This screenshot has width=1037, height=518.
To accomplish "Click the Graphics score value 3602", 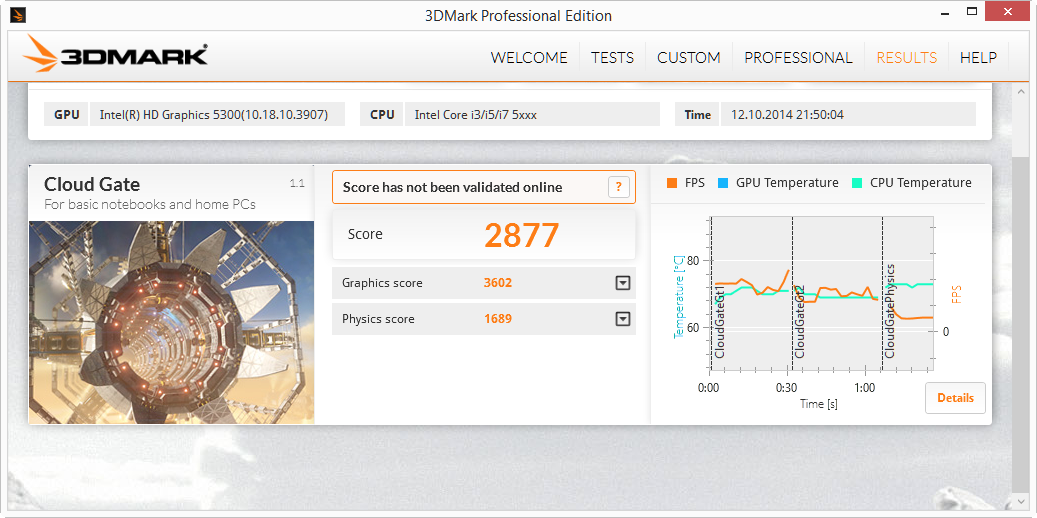I will [498, 283].
